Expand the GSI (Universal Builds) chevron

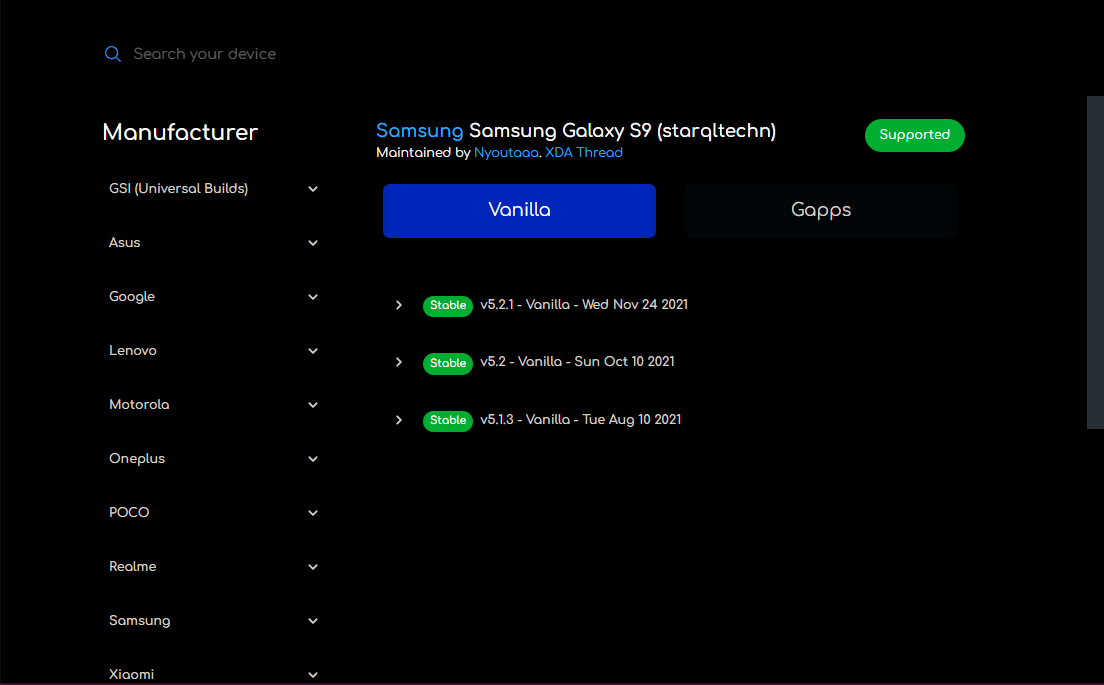point(313,189)
